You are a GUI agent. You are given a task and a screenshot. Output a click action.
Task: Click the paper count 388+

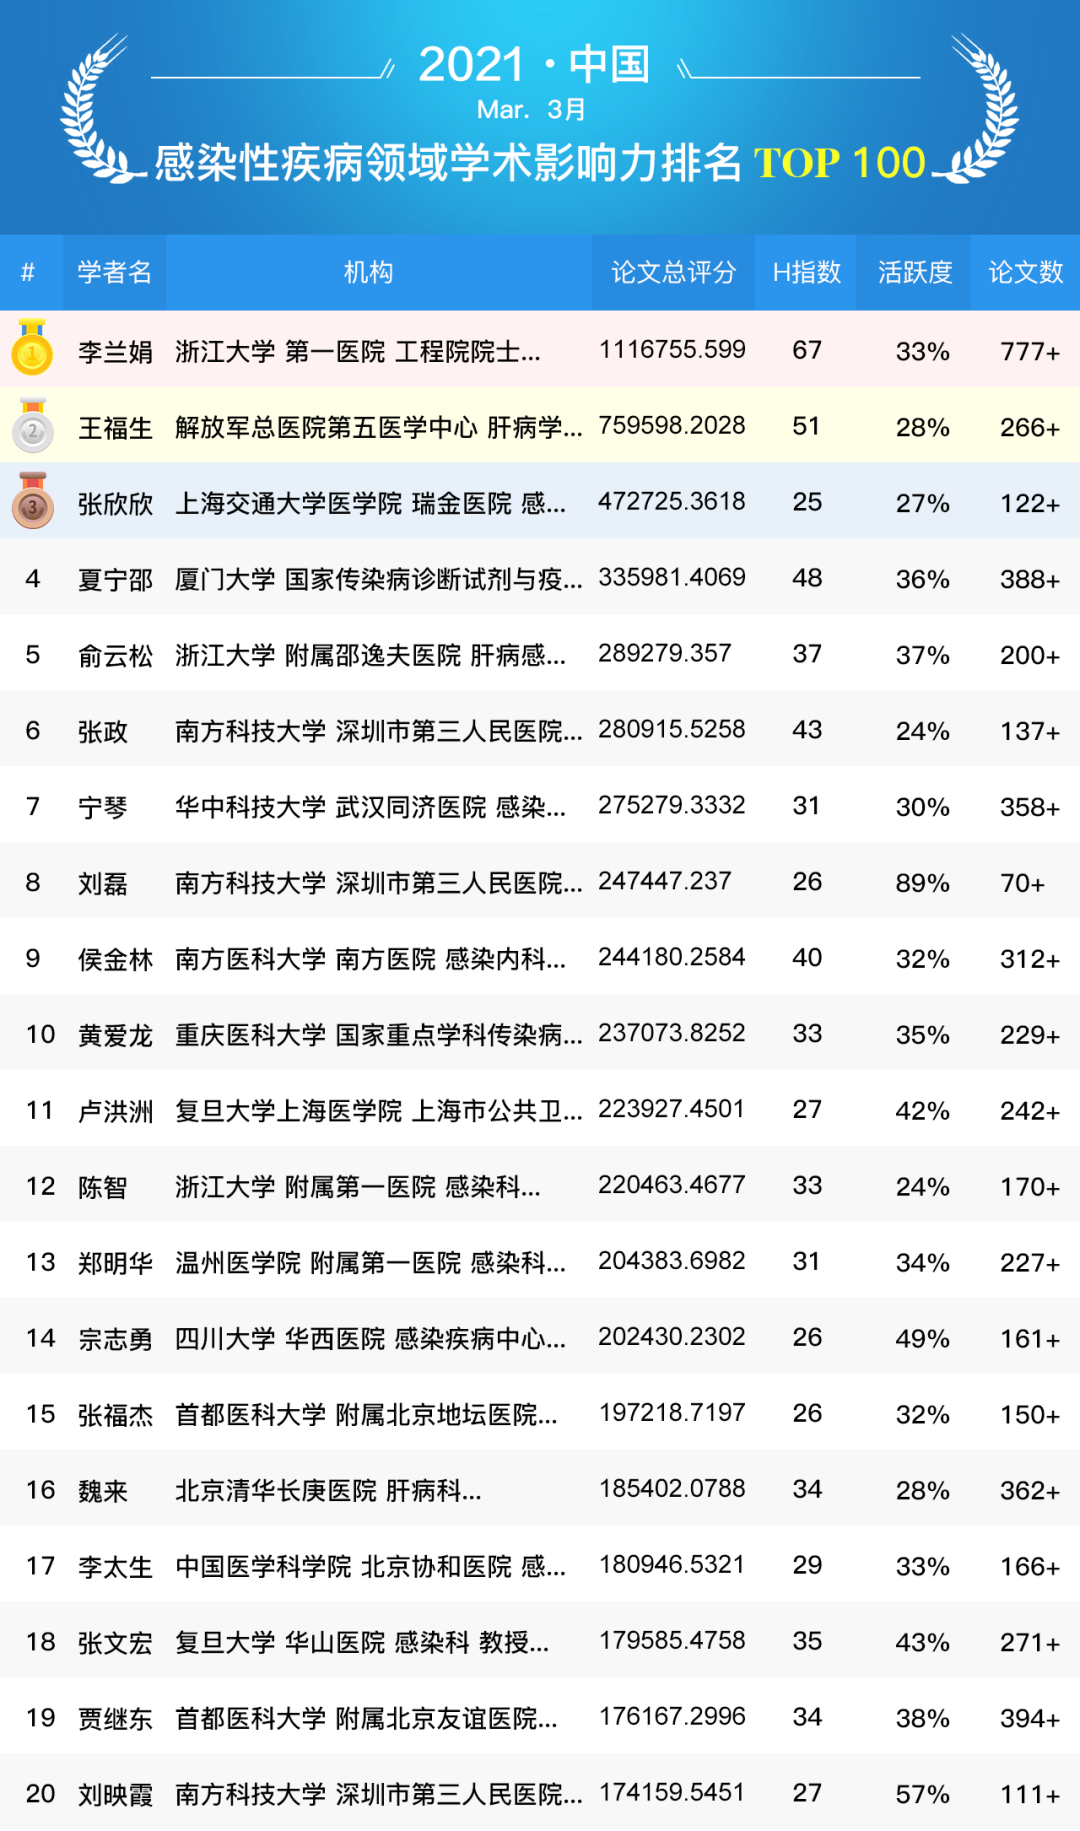(x=1030, y=580)
